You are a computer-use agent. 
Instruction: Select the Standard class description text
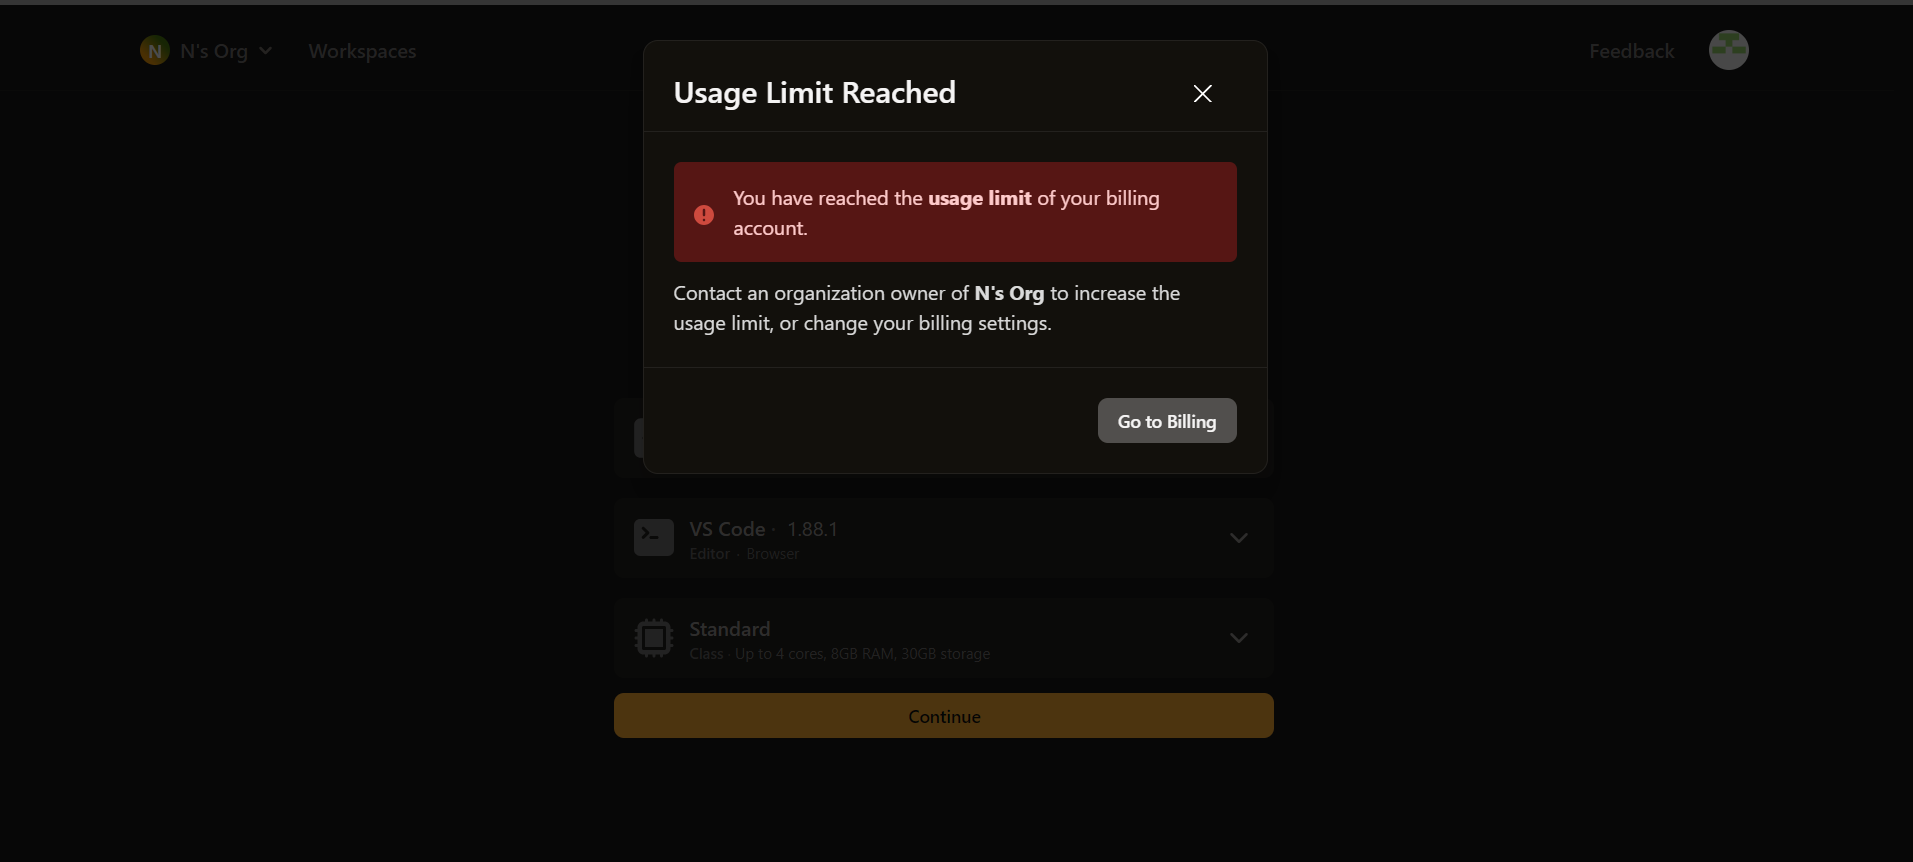(840, 654)
